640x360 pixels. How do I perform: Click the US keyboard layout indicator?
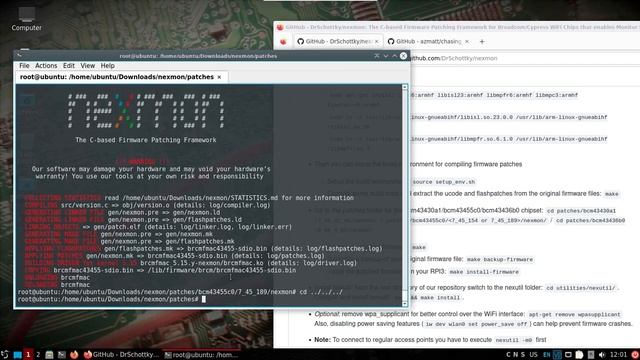tap(533, 355)
